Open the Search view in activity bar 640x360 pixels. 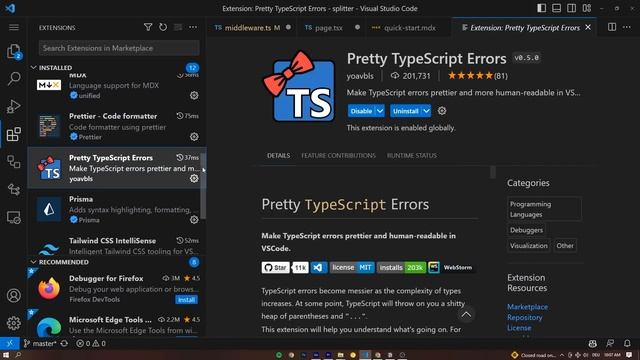13,78
